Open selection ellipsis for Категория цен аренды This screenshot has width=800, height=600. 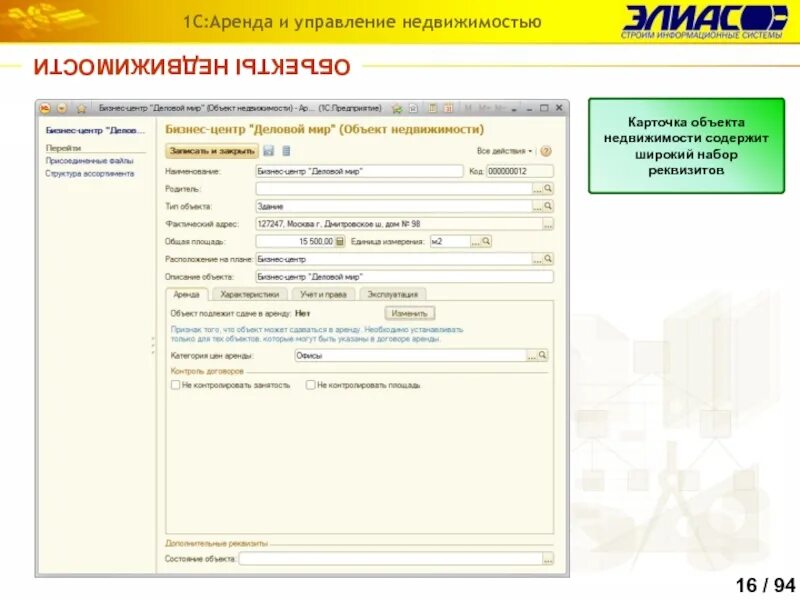point(532,355)
